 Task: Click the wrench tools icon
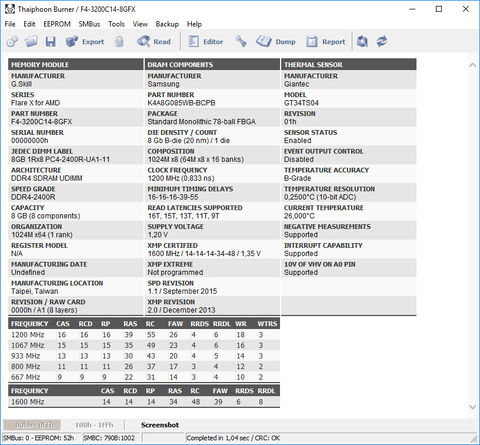241,41
